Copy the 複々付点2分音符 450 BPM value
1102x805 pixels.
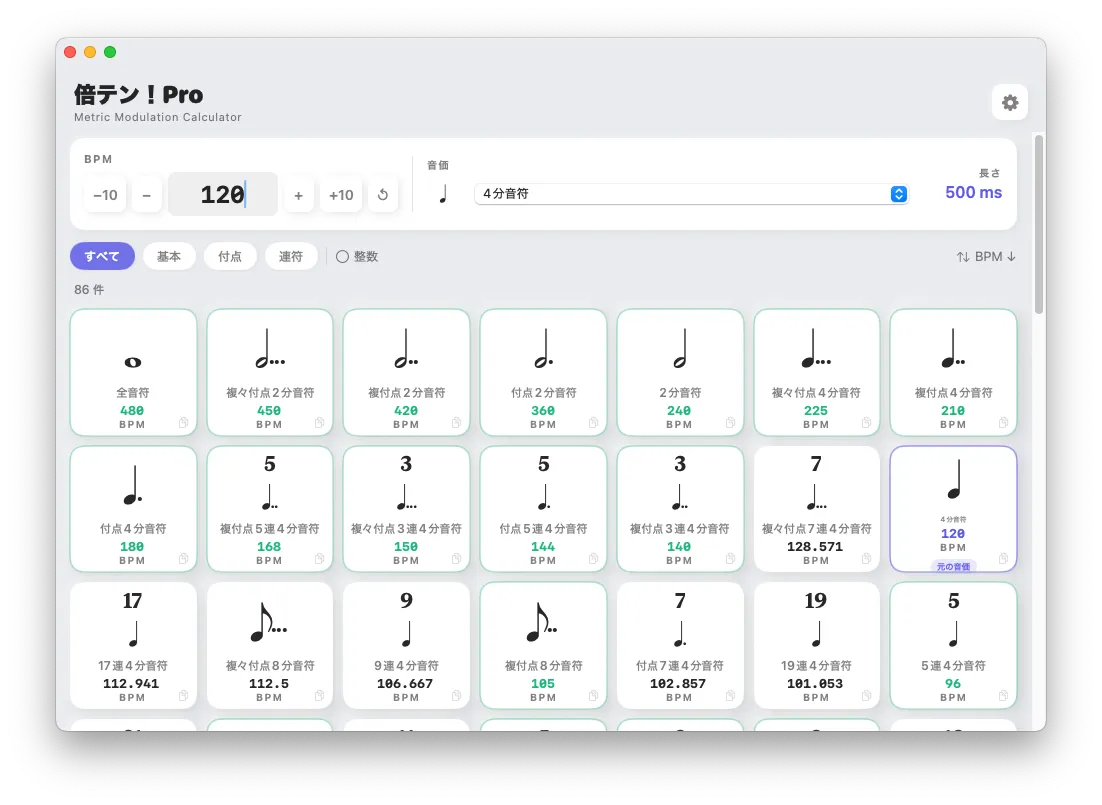320,423
